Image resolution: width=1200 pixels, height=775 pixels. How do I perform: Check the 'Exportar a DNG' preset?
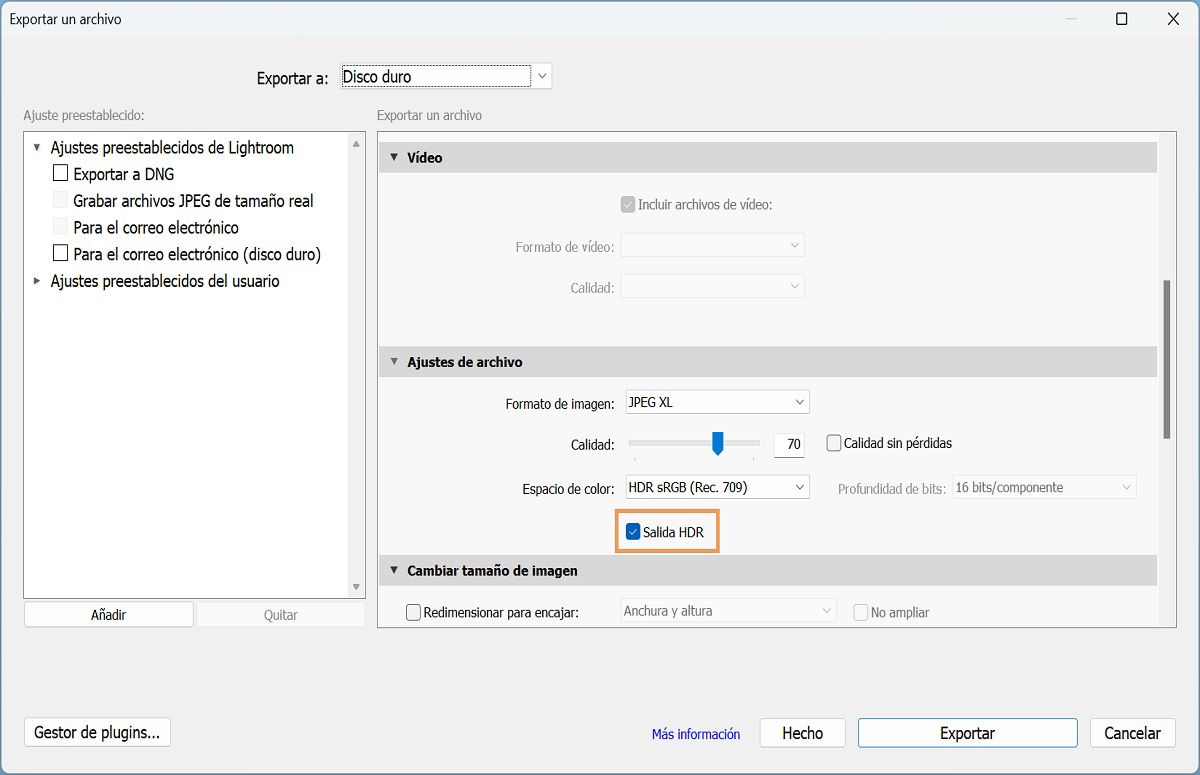[x=60, y=173]
